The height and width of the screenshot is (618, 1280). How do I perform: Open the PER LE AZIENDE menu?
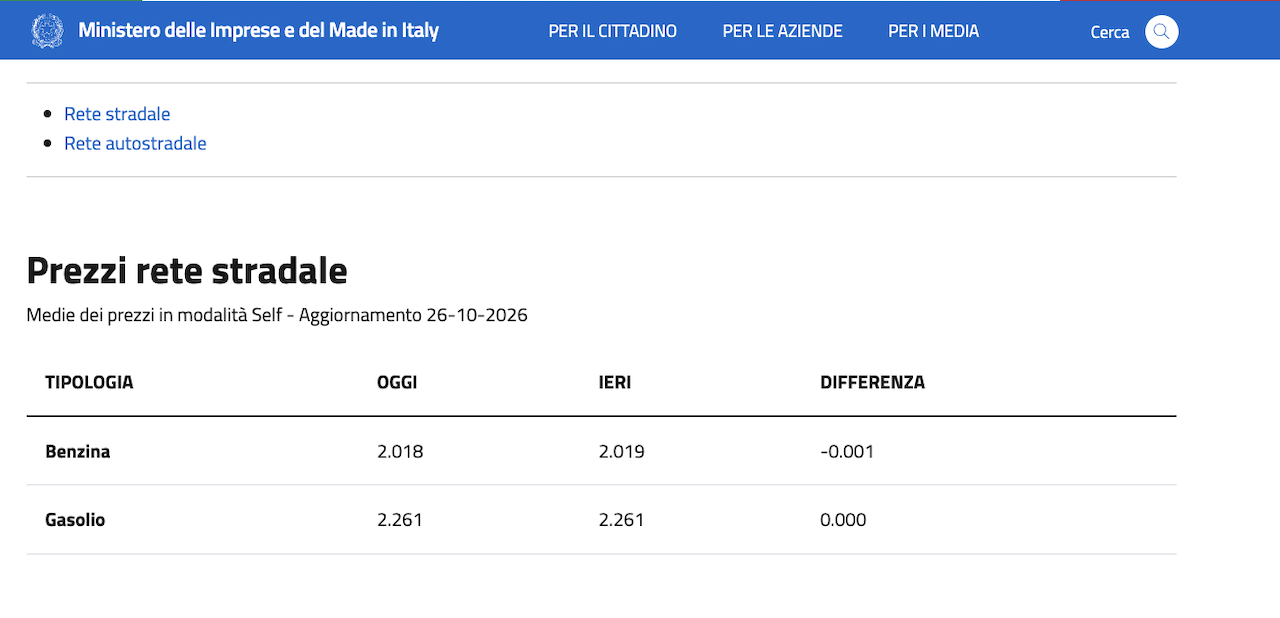(782, 32)
